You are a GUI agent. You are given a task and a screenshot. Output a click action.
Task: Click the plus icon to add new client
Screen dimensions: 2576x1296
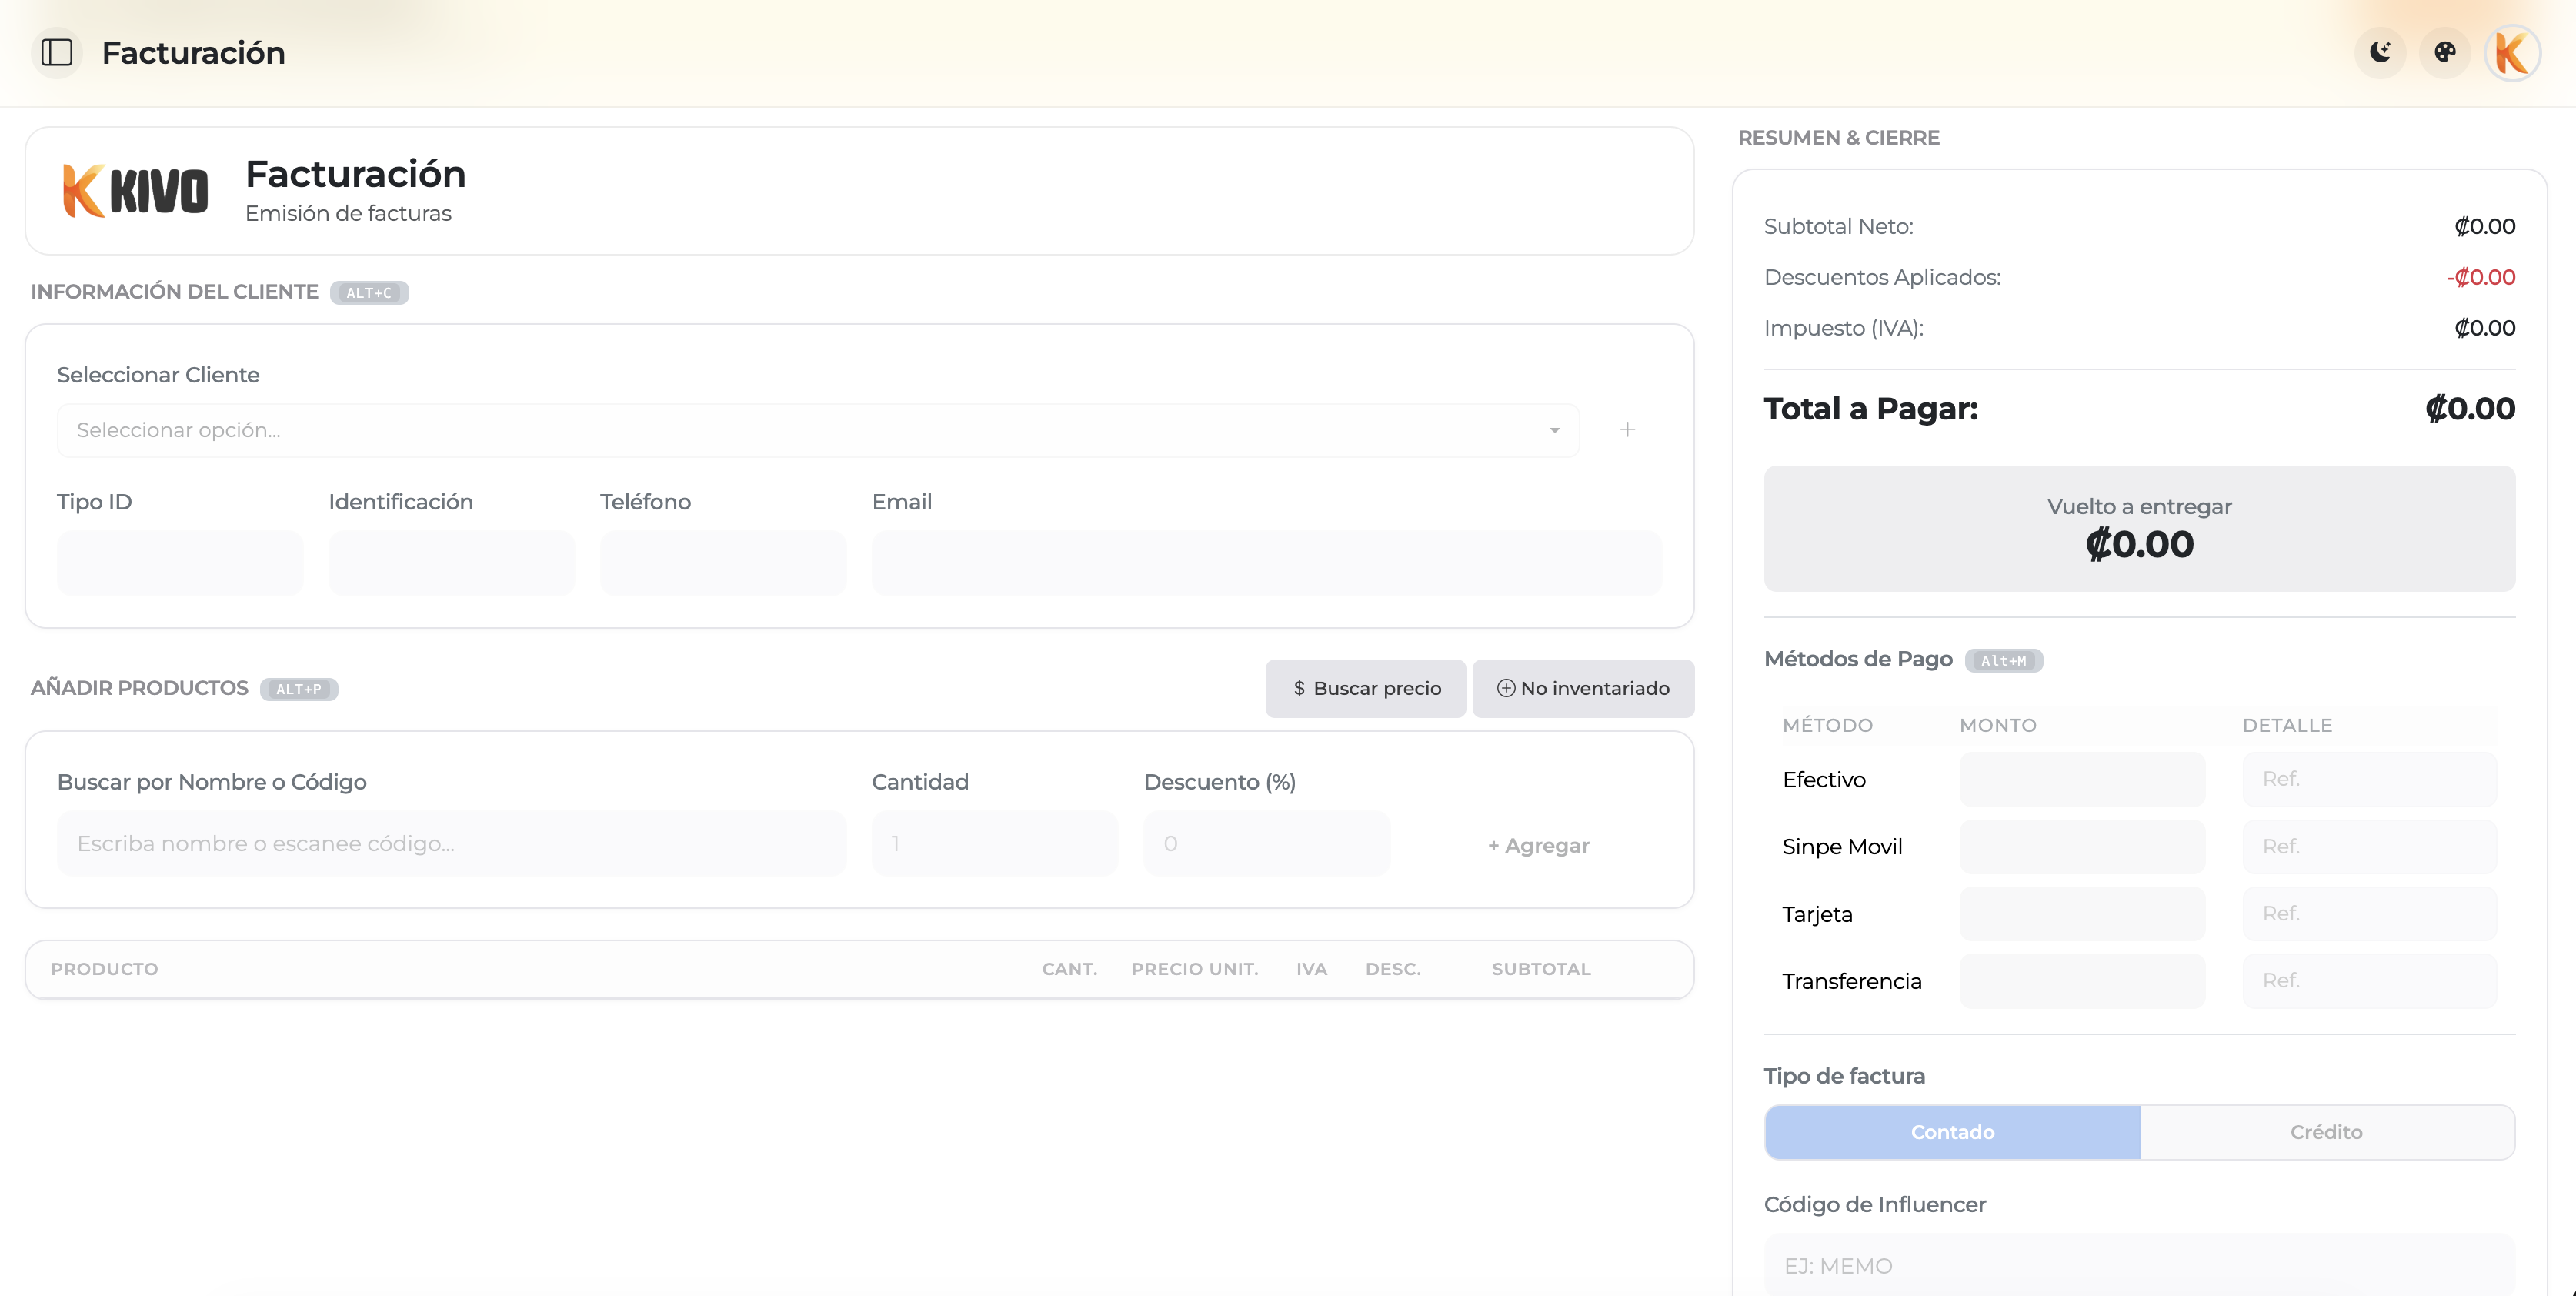[1628, 430]
